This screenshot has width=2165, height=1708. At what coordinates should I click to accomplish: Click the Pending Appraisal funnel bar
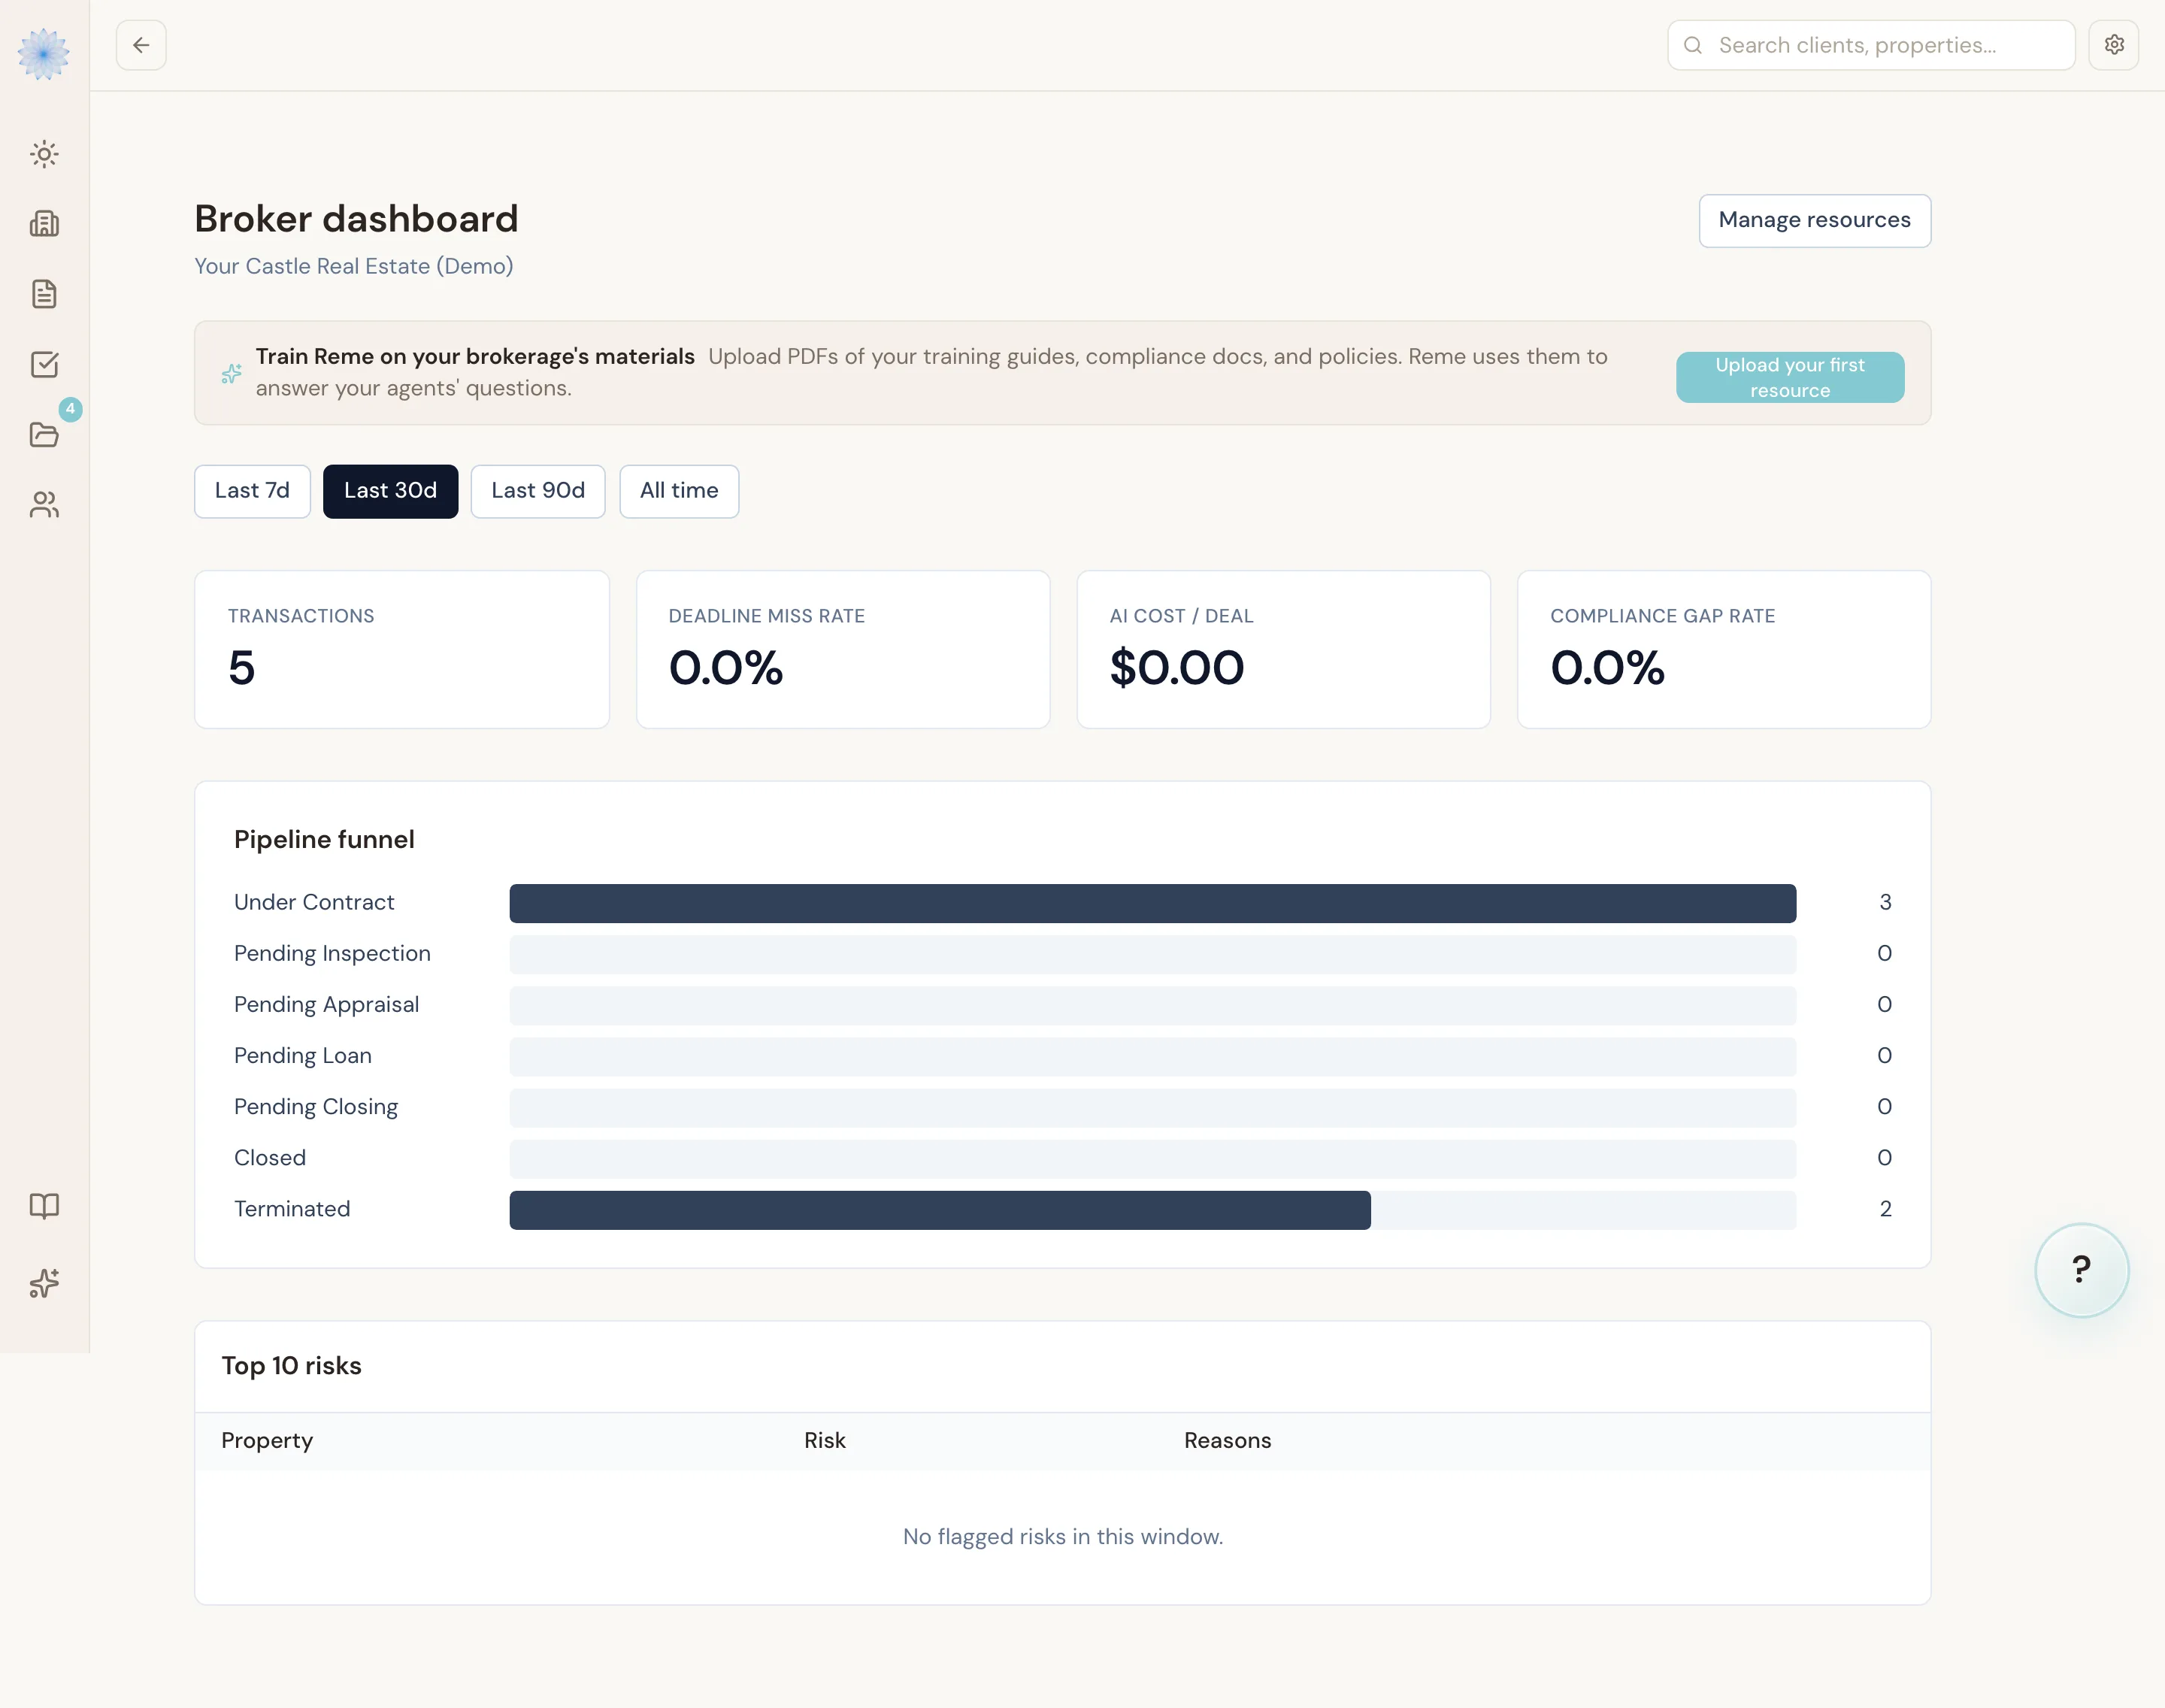(1153, 1005)
